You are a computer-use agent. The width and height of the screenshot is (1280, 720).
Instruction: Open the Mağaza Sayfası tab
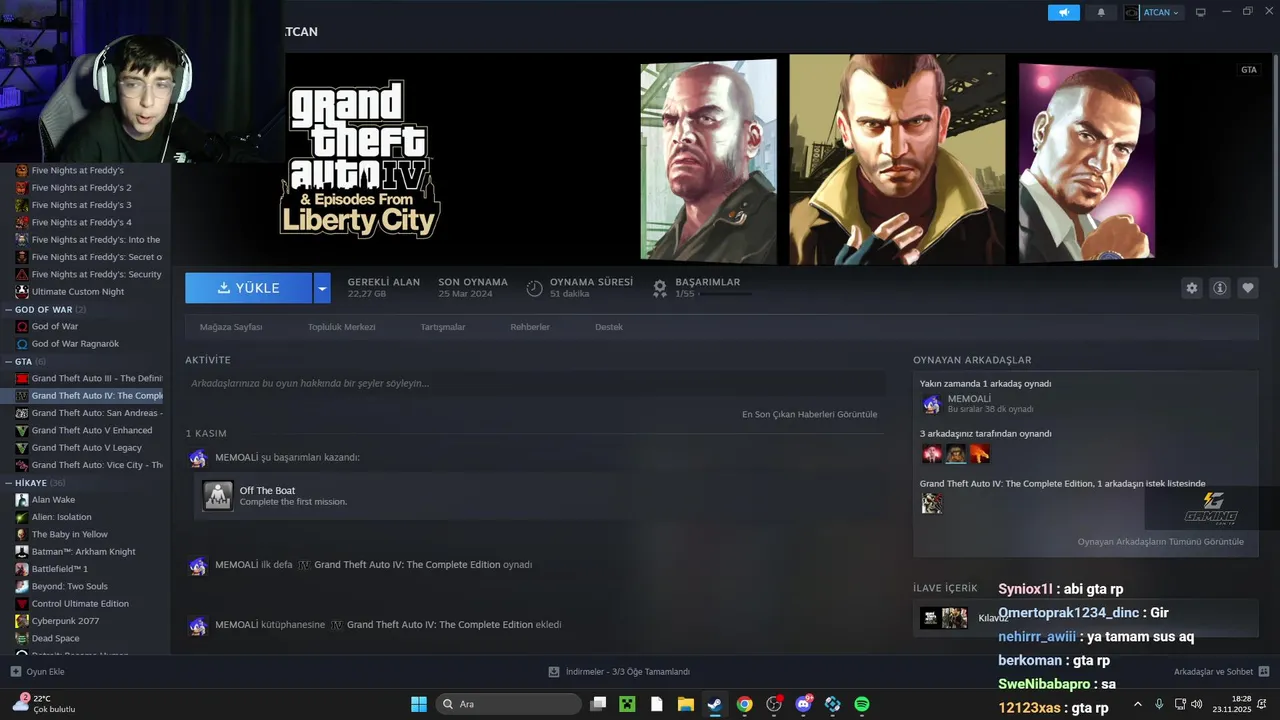231,327
